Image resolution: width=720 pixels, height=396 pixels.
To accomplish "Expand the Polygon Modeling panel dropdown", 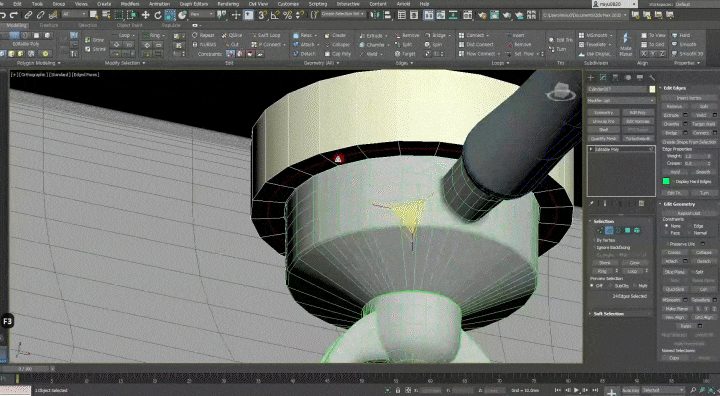I will coord(38,63).
